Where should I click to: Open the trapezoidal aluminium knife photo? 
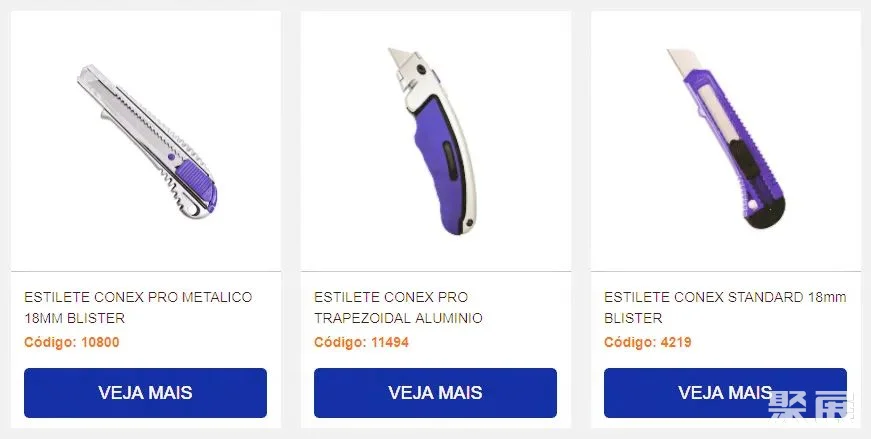433,141
